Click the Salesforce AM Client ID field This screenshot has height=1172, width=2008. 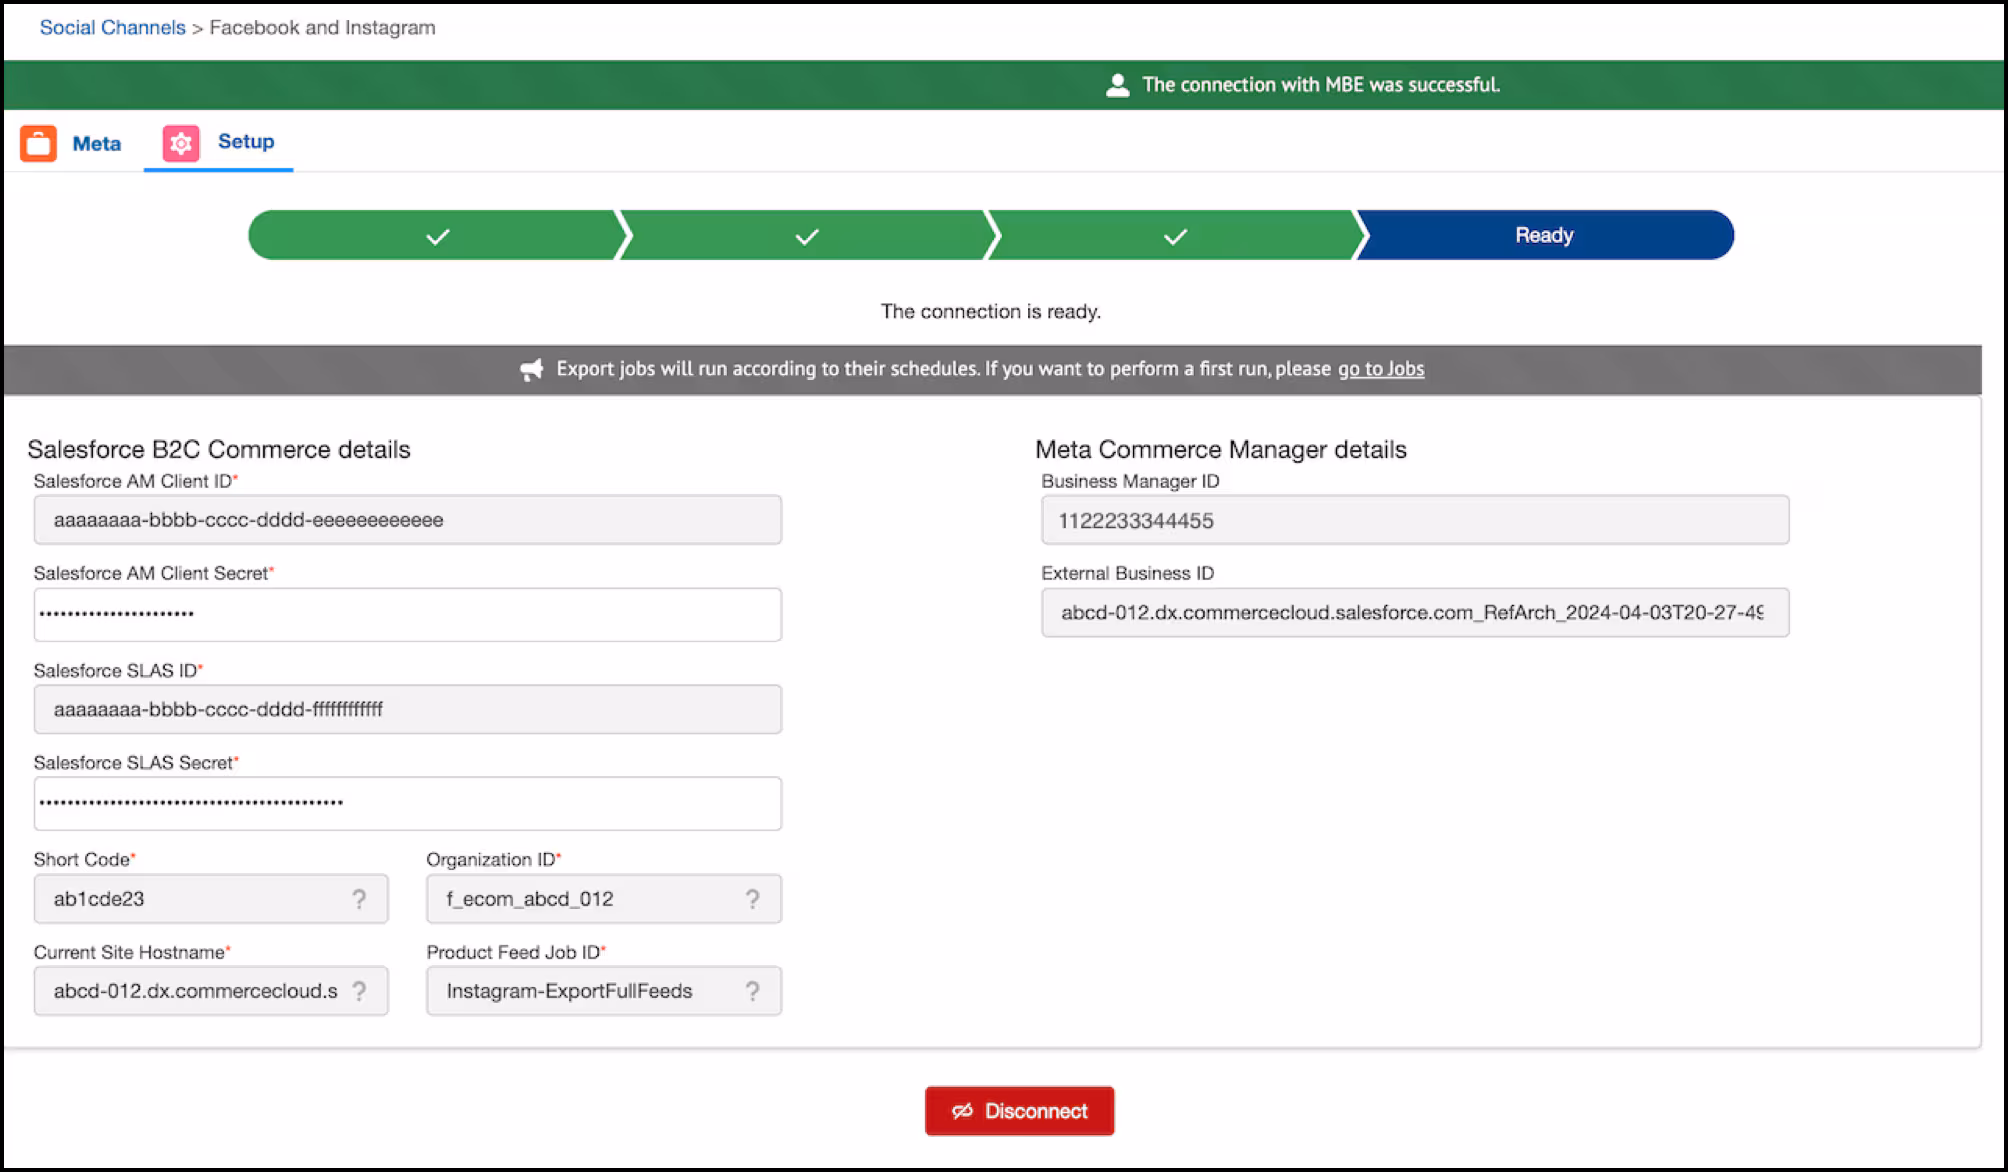(x=408, y=520)
